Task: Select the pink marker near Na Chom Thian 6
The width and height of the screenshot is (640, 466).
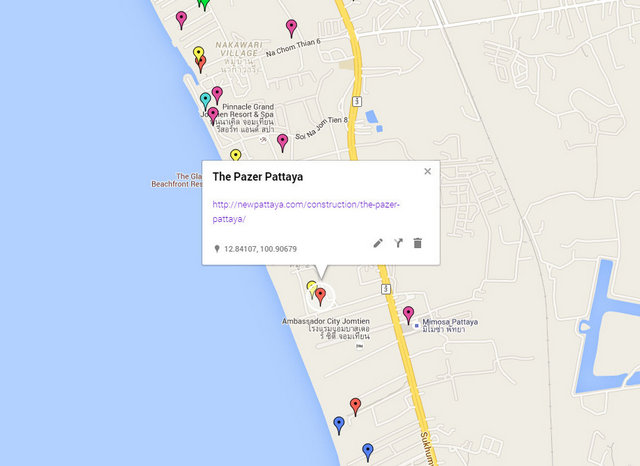Action: (291, 28)
